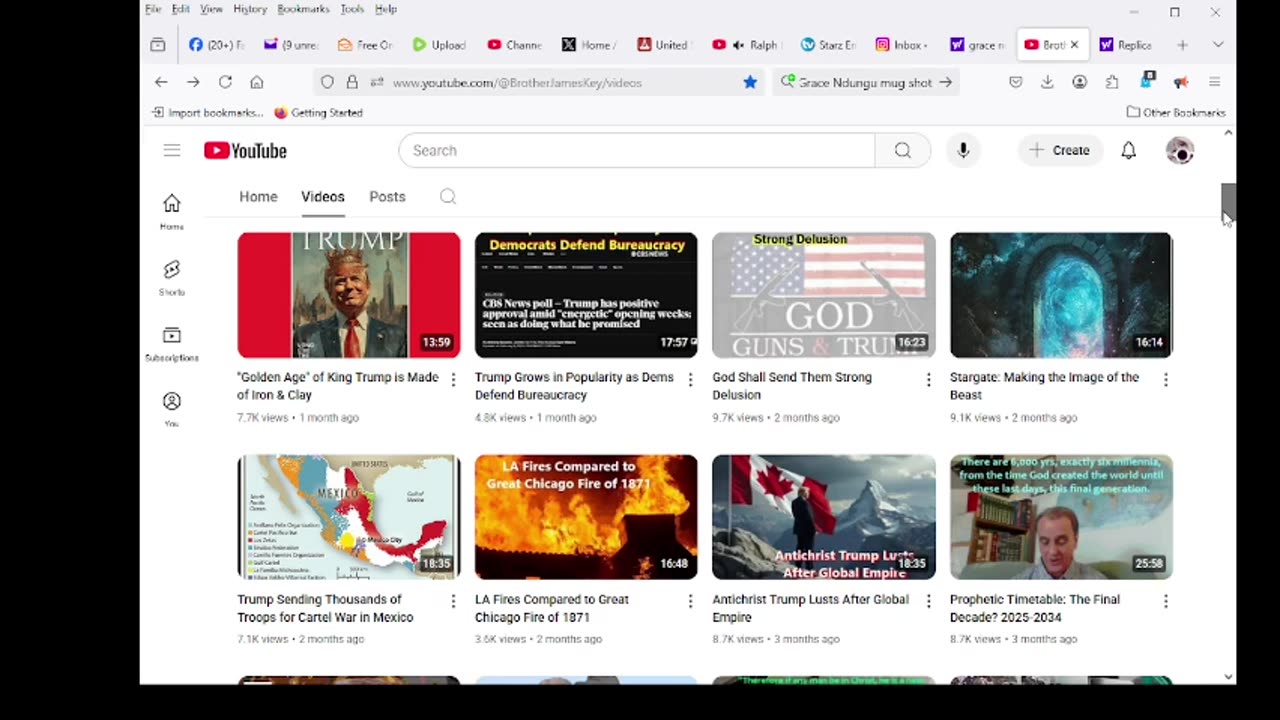Viewport: 1280px width, 720px height.
Task: Open options for Antichrist Trump video
Action: 928,601
